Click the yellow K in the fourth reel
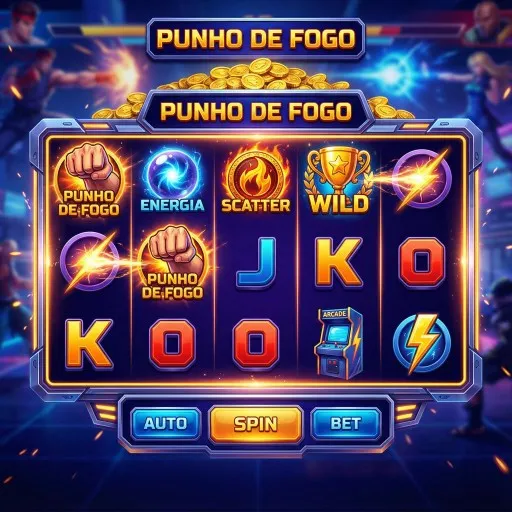The image size is (512, 512). [x=339, y=262]
